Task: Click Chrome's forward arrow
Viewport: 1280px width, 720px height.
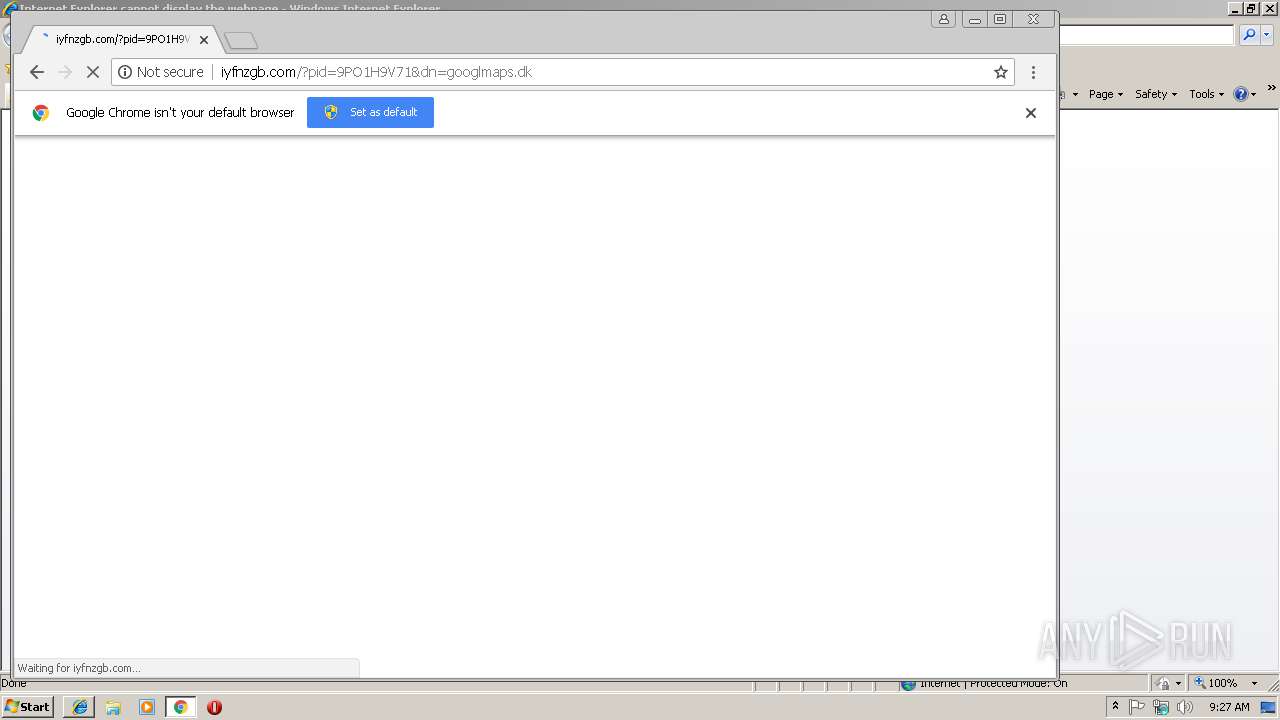Action: (65, 72)
